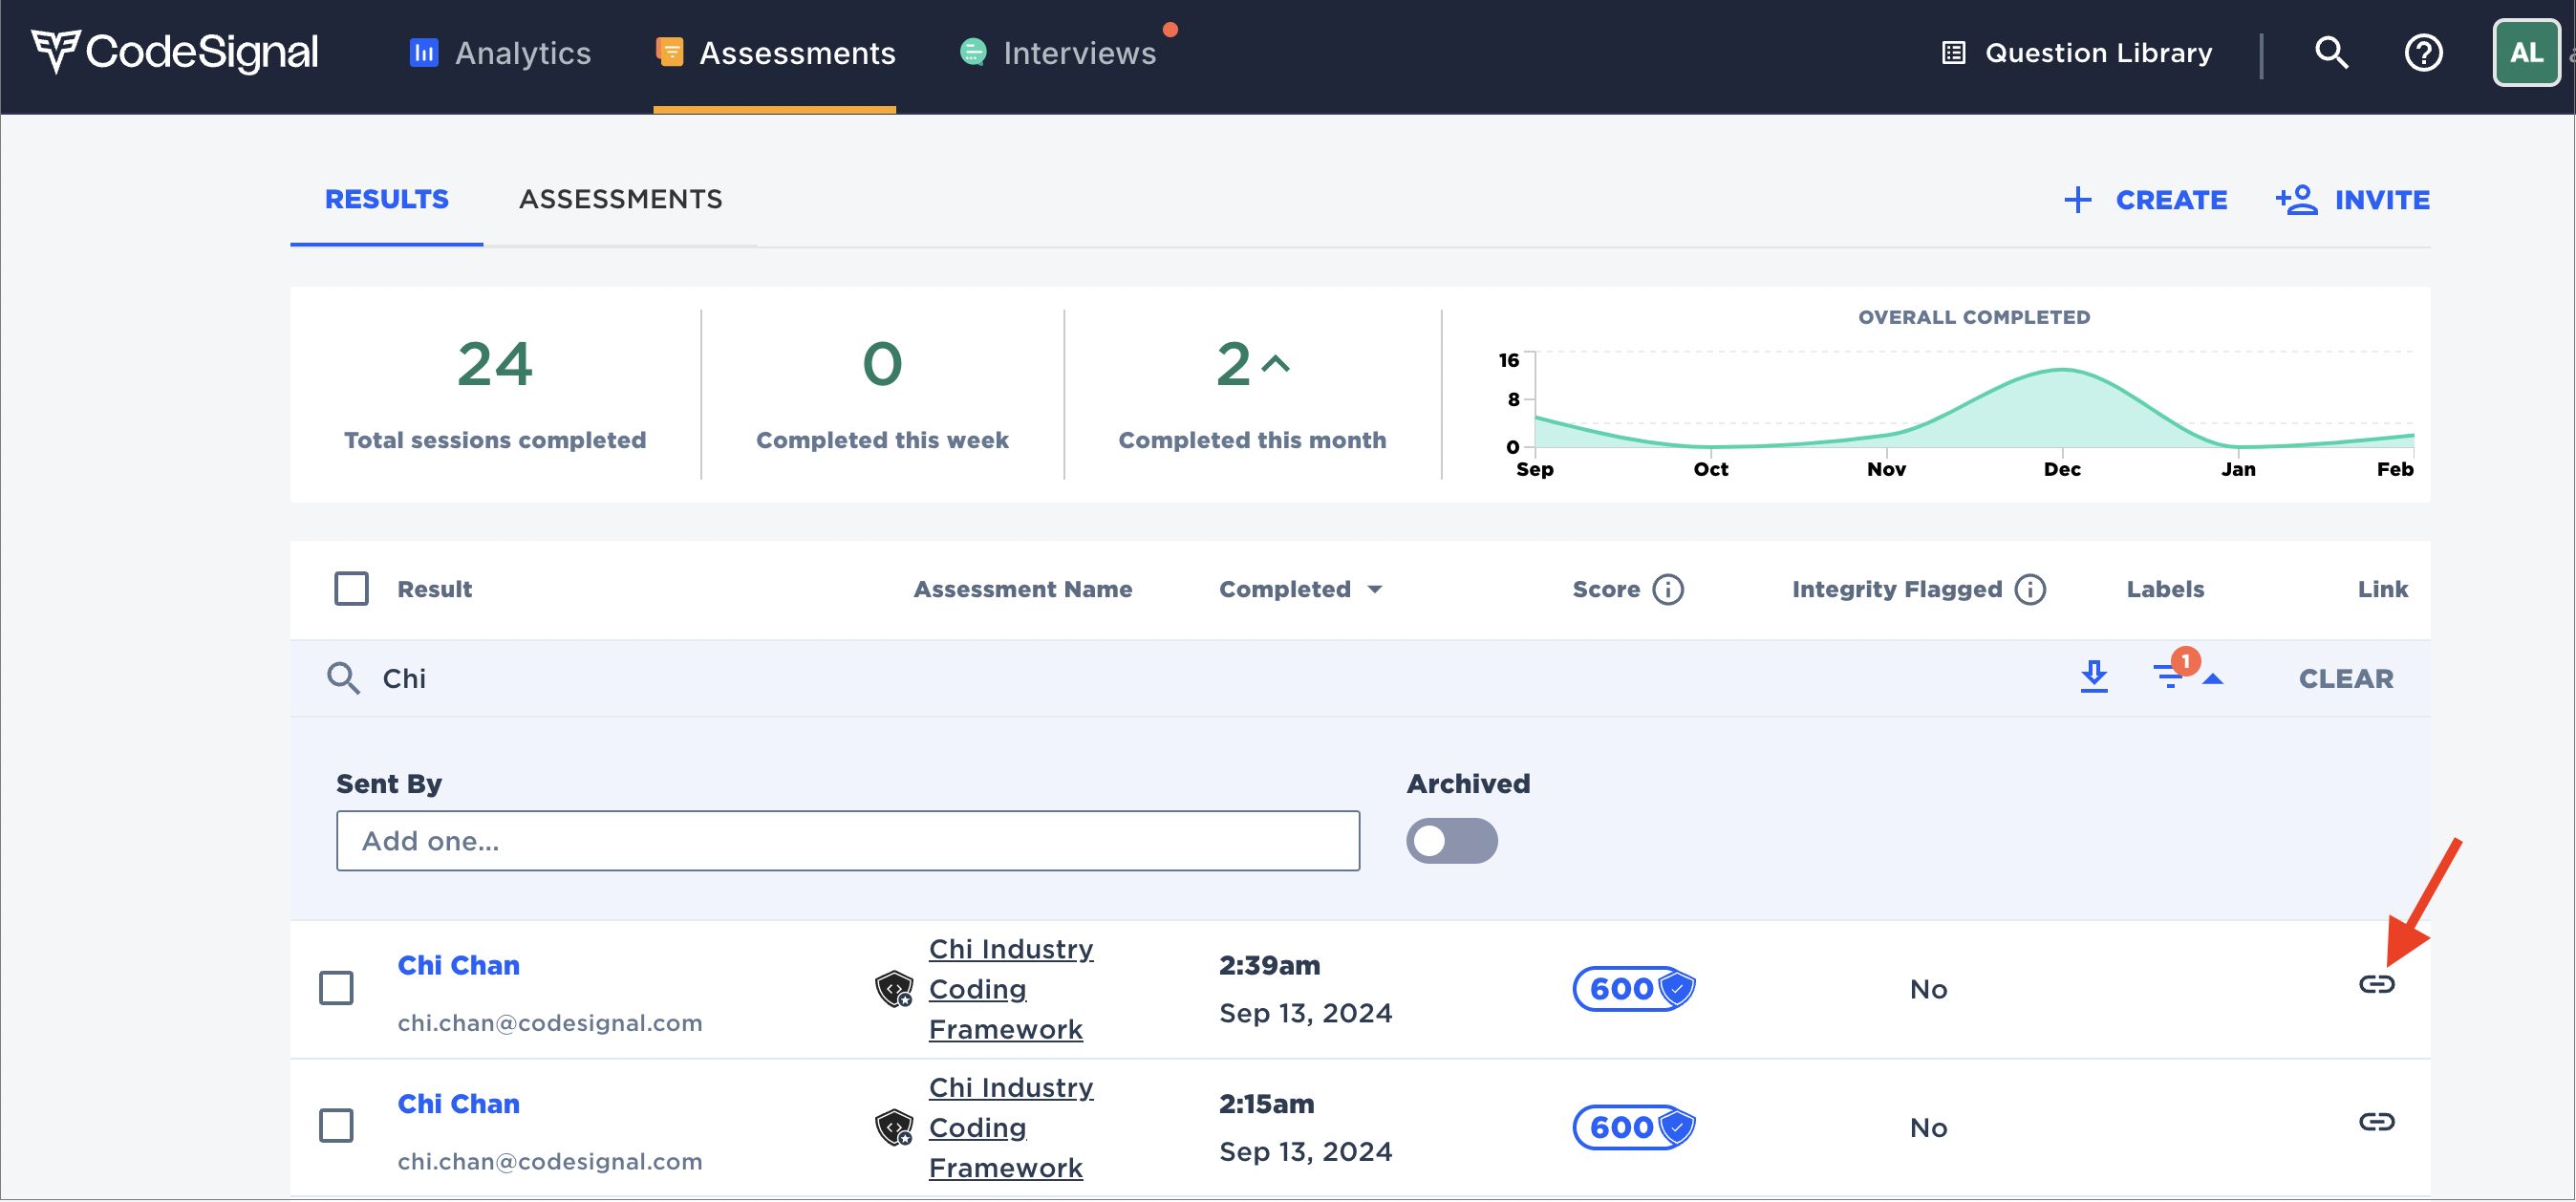
Task: Click the Integrity Flagged info icon
Action: coord(2029,589)
